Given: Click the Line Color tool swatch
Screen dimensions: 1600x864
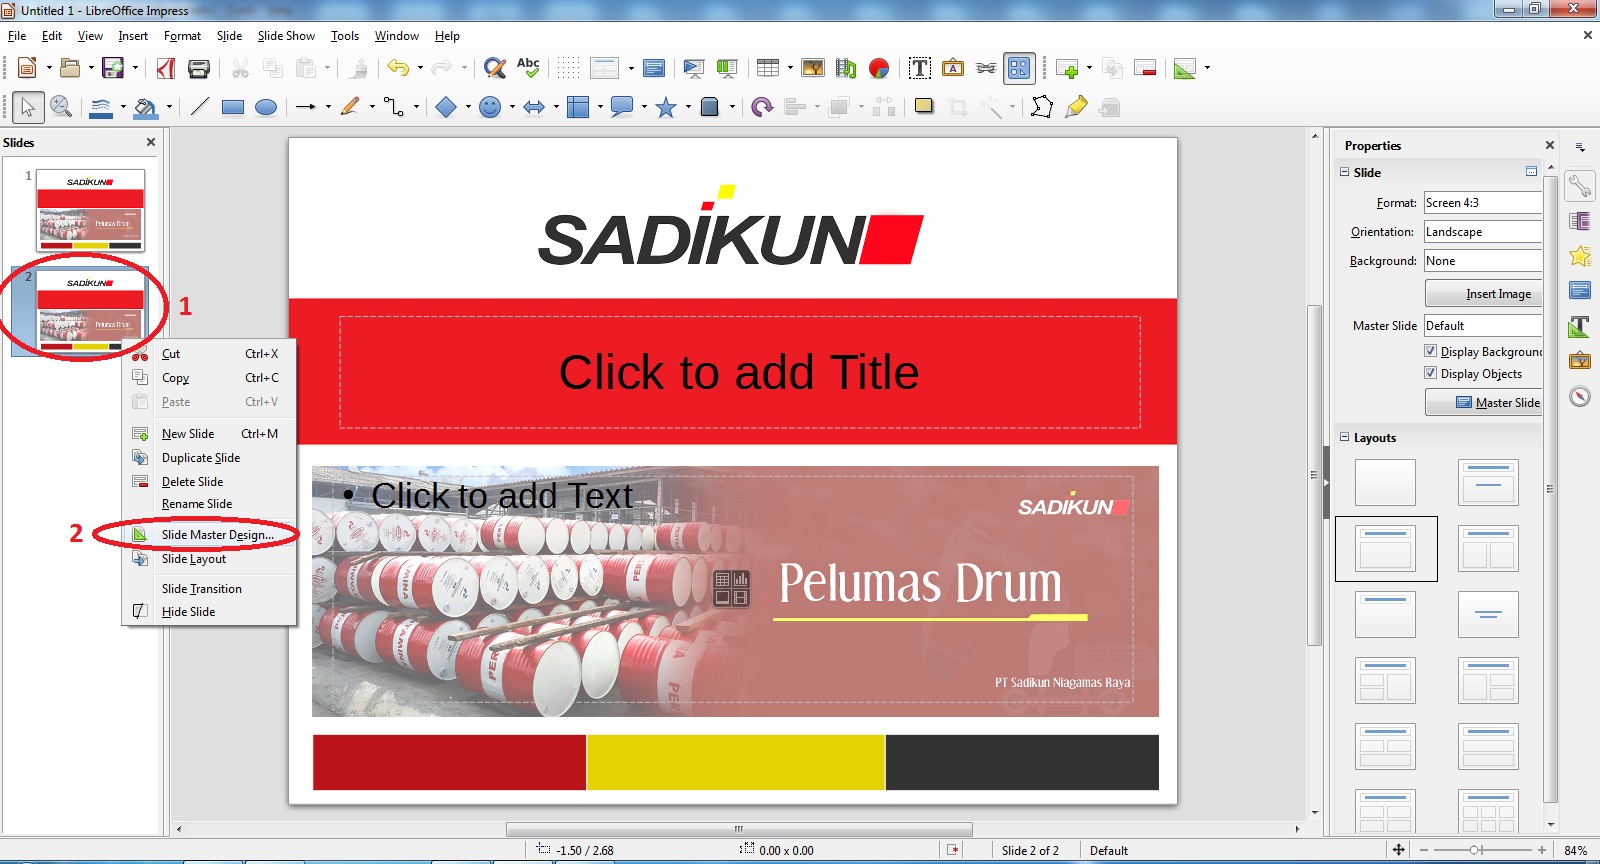Looking at the screenshot, I should pos(100,107).
